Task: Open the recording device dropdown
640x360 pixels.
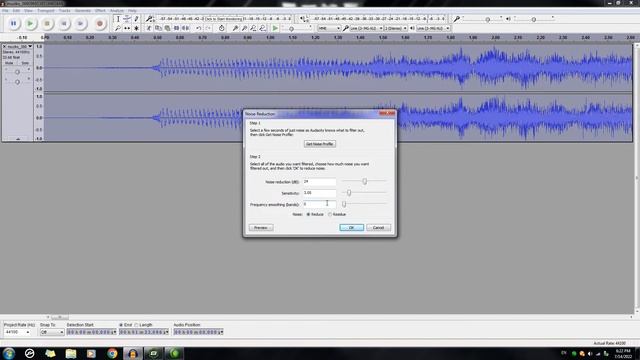Action: point(367,28)
